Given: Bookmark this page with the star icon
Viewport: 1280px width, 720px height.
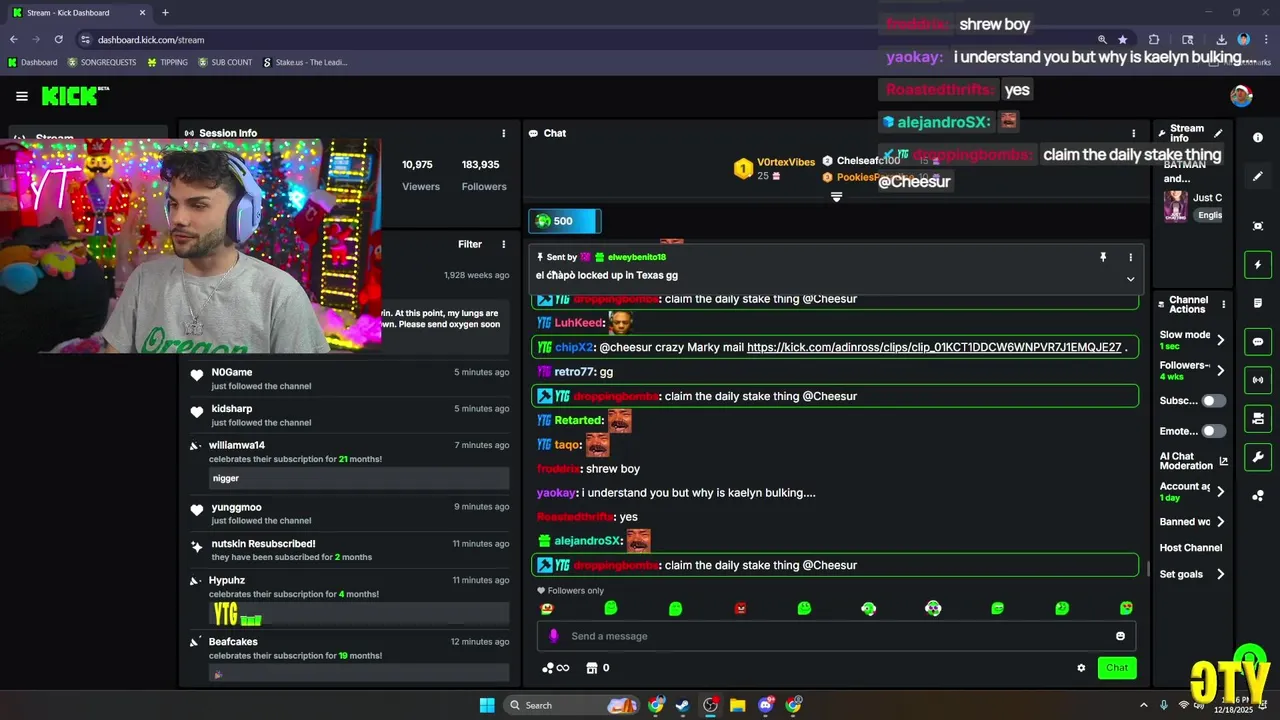Looking at the screenshot, I should 1123,40.
